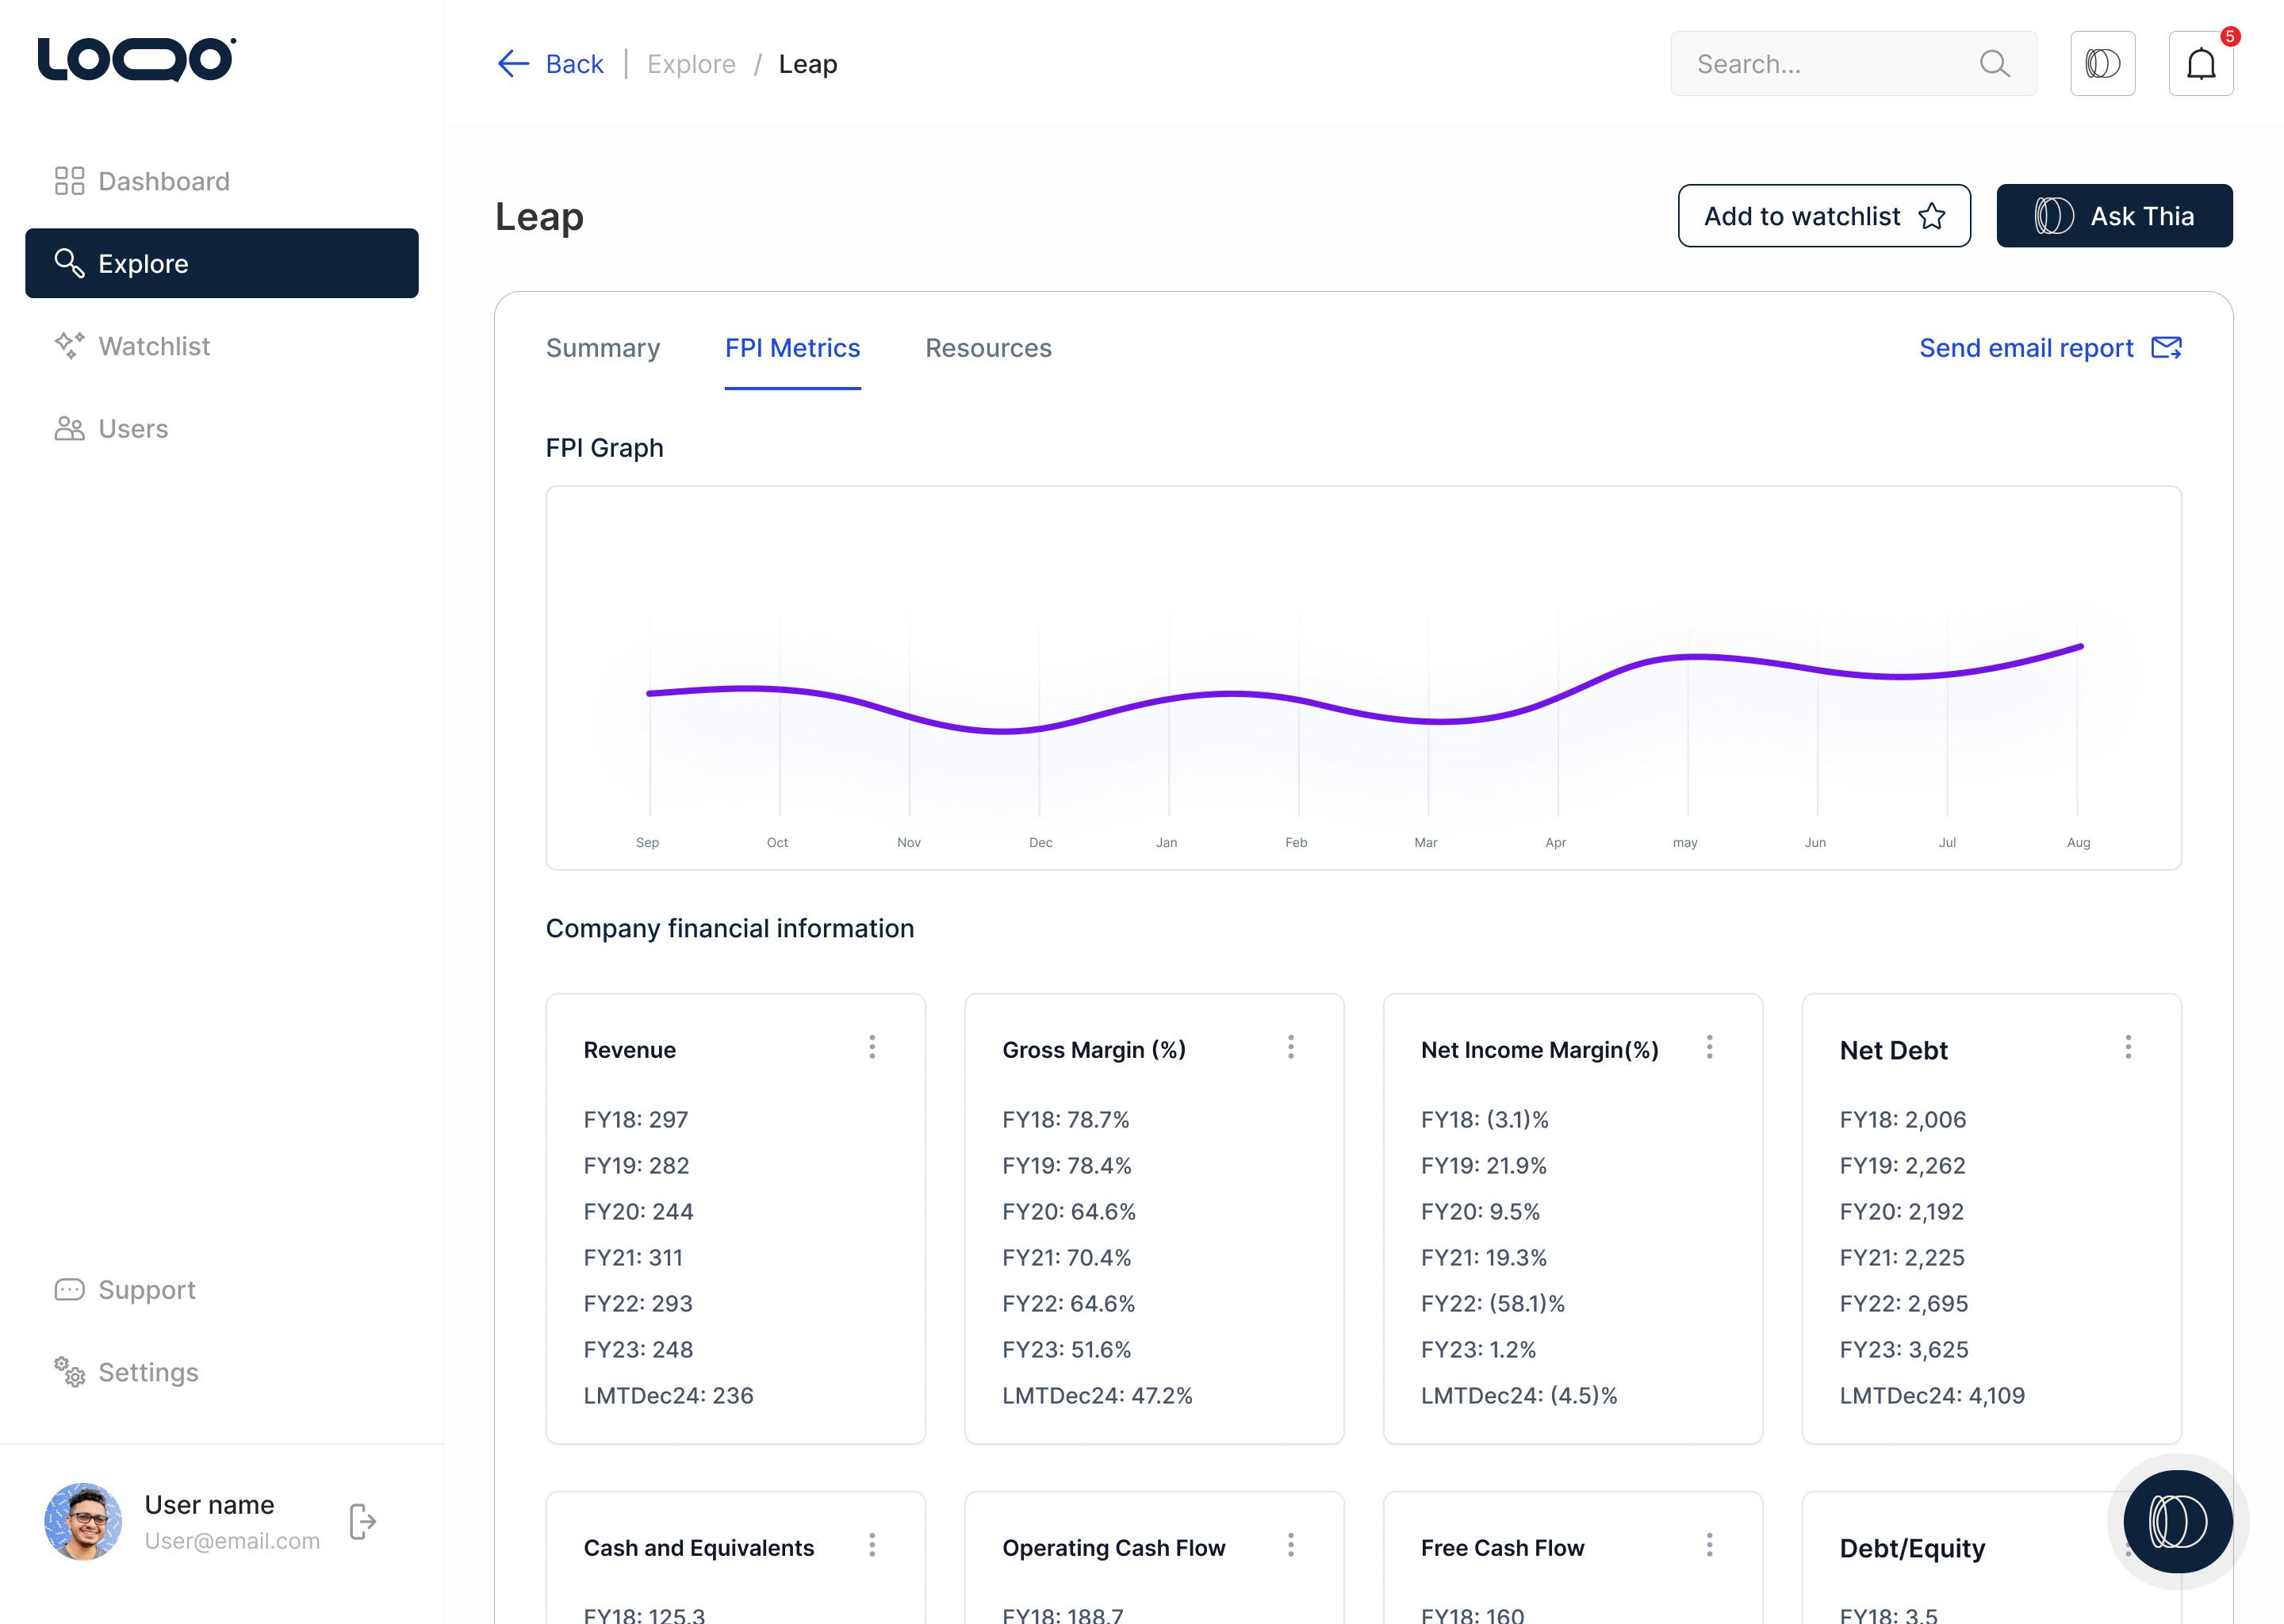The height and width of the screenshot is (1624, 2284).
Task: Click the search magnifier icon
Action: (1994, 64)
